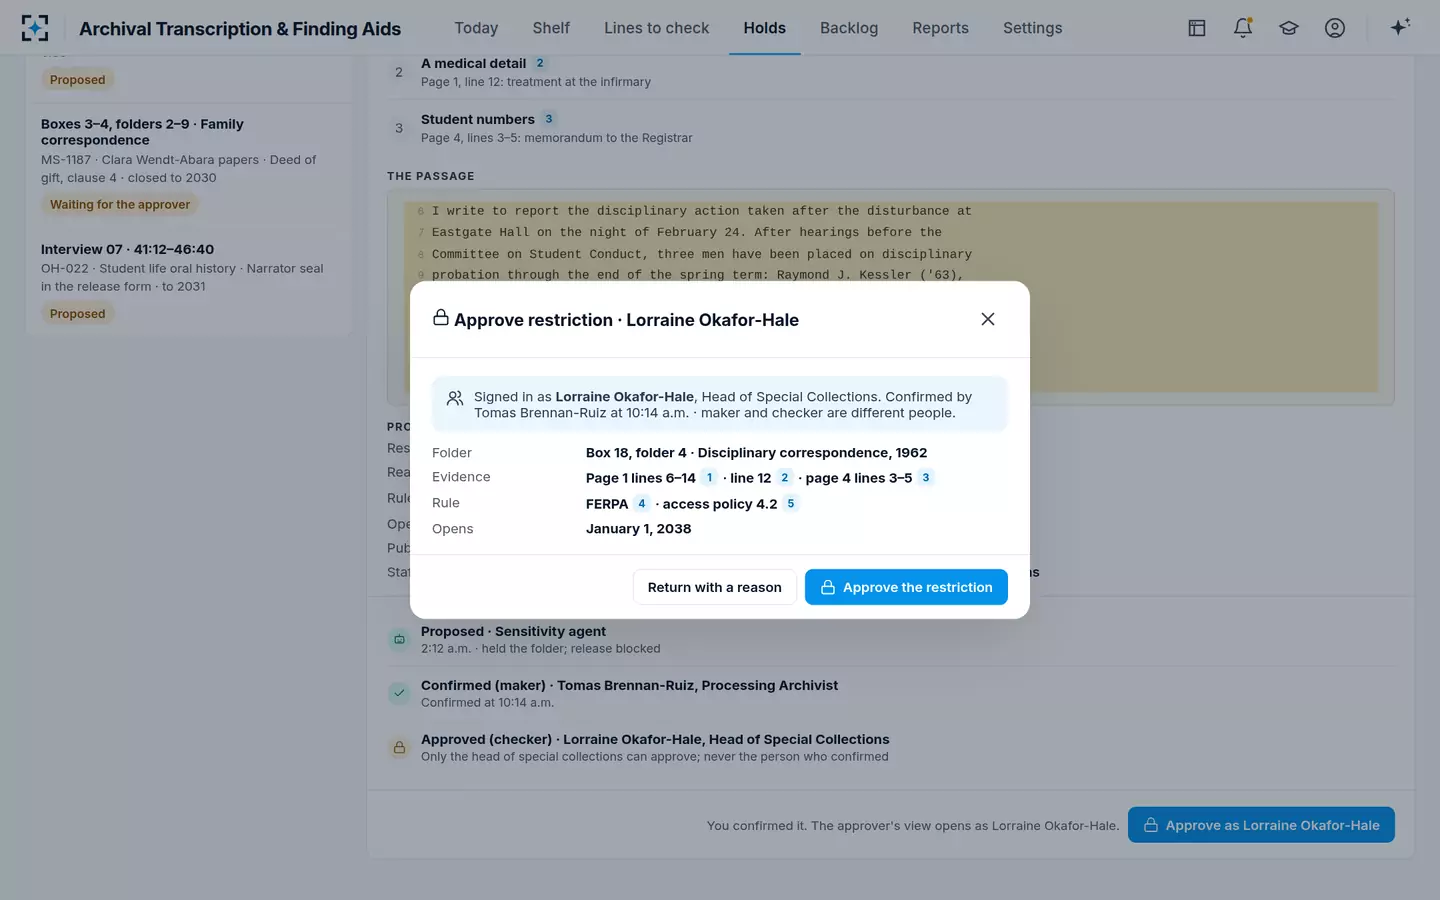Select the Holds tab

pyautogui.click(x=765, y=28)
